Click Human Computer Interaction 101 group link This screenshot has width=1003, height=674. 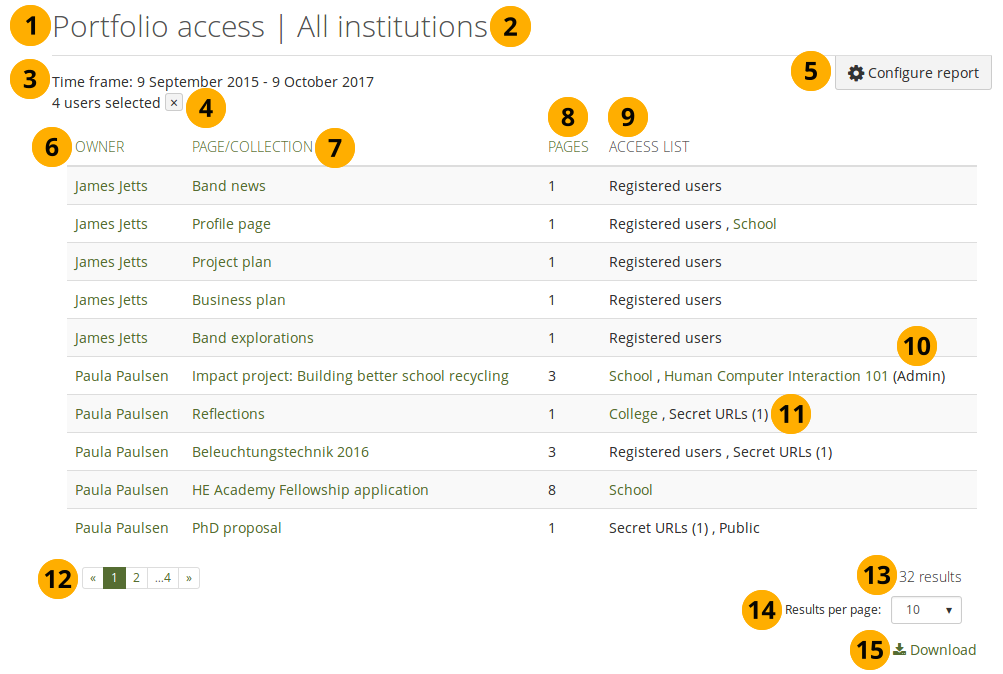(776, 376)
